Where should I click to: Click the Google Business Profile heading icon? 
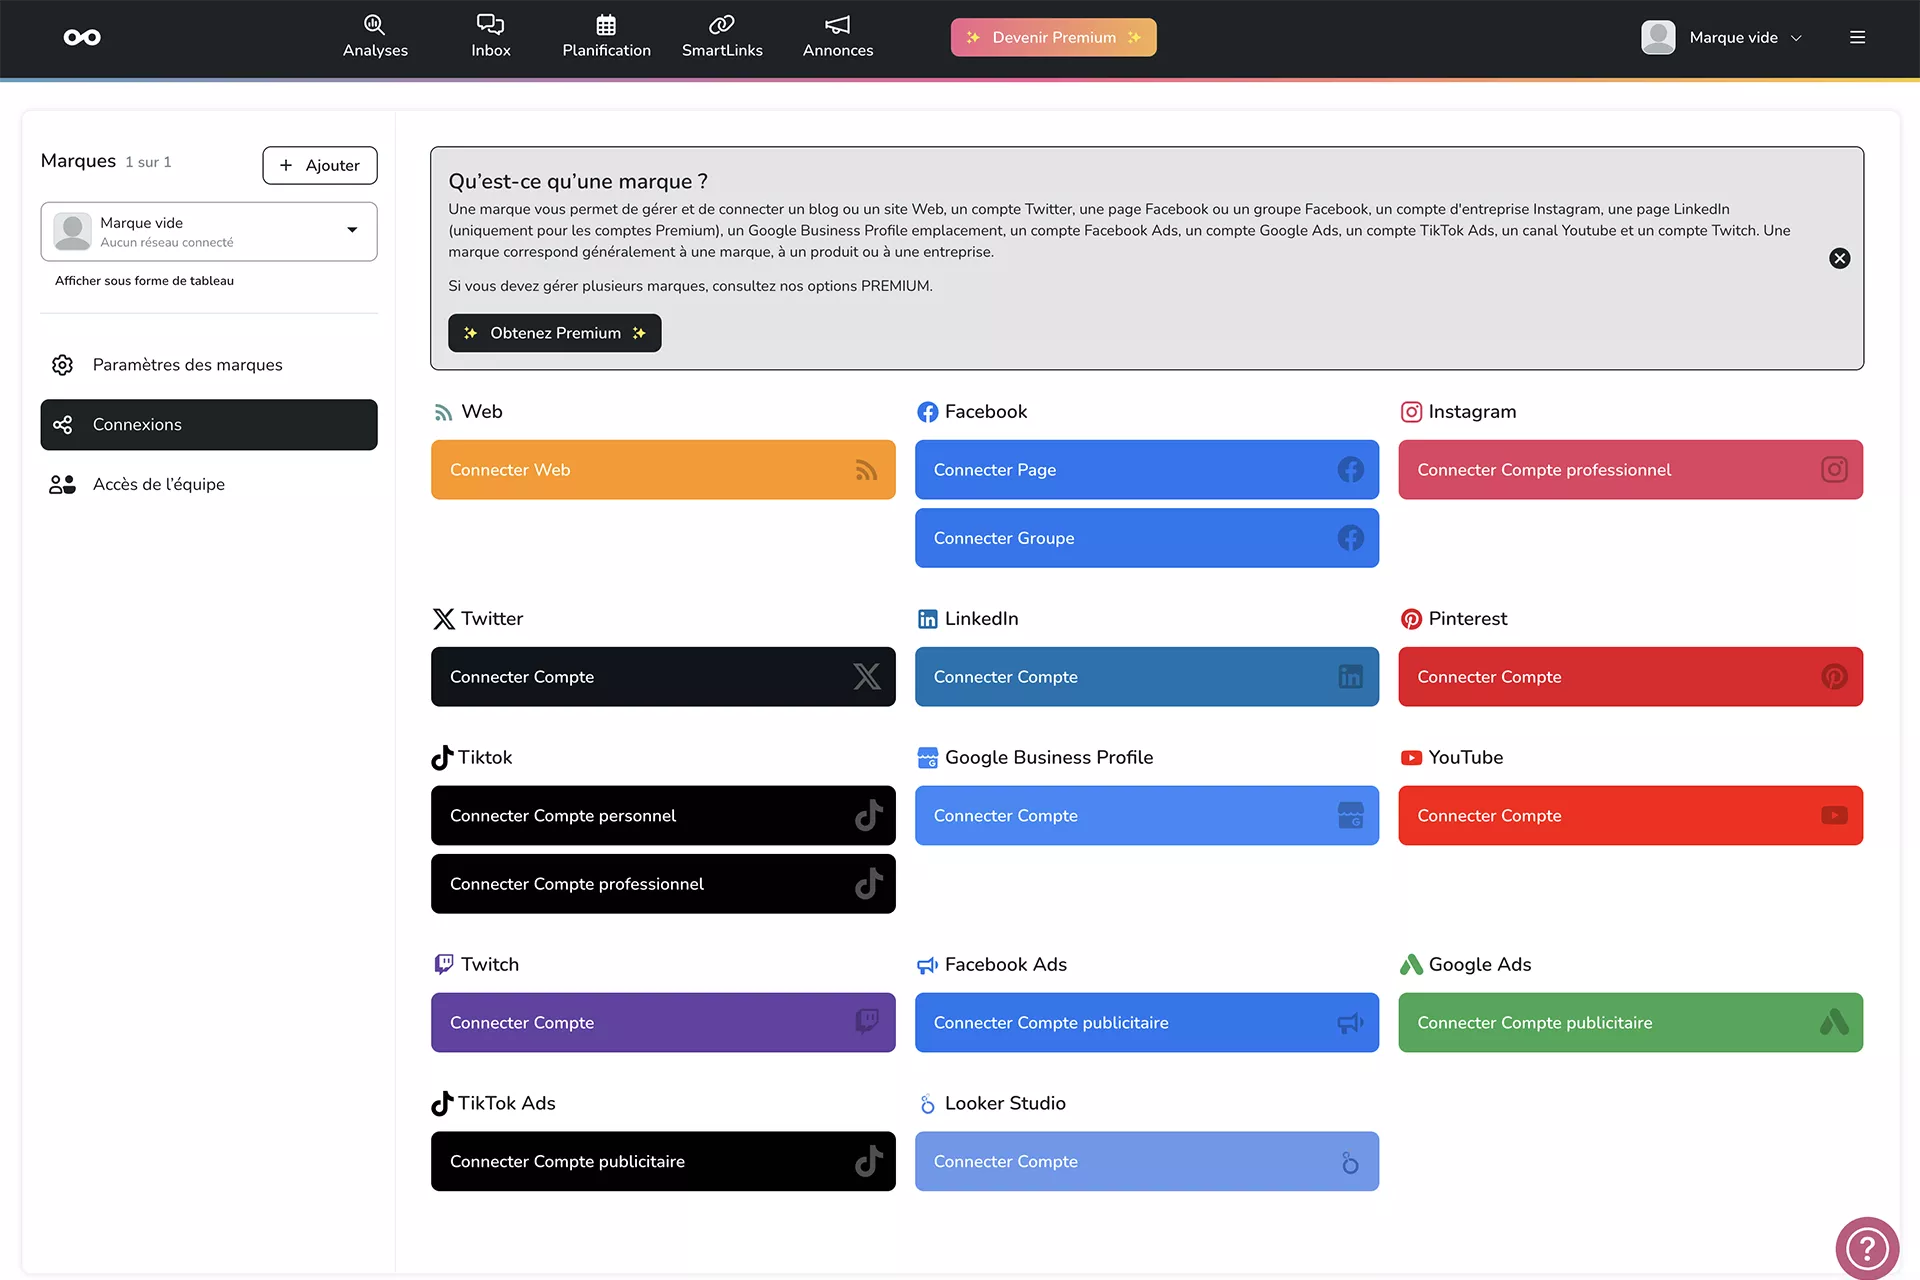coord(927,758)
